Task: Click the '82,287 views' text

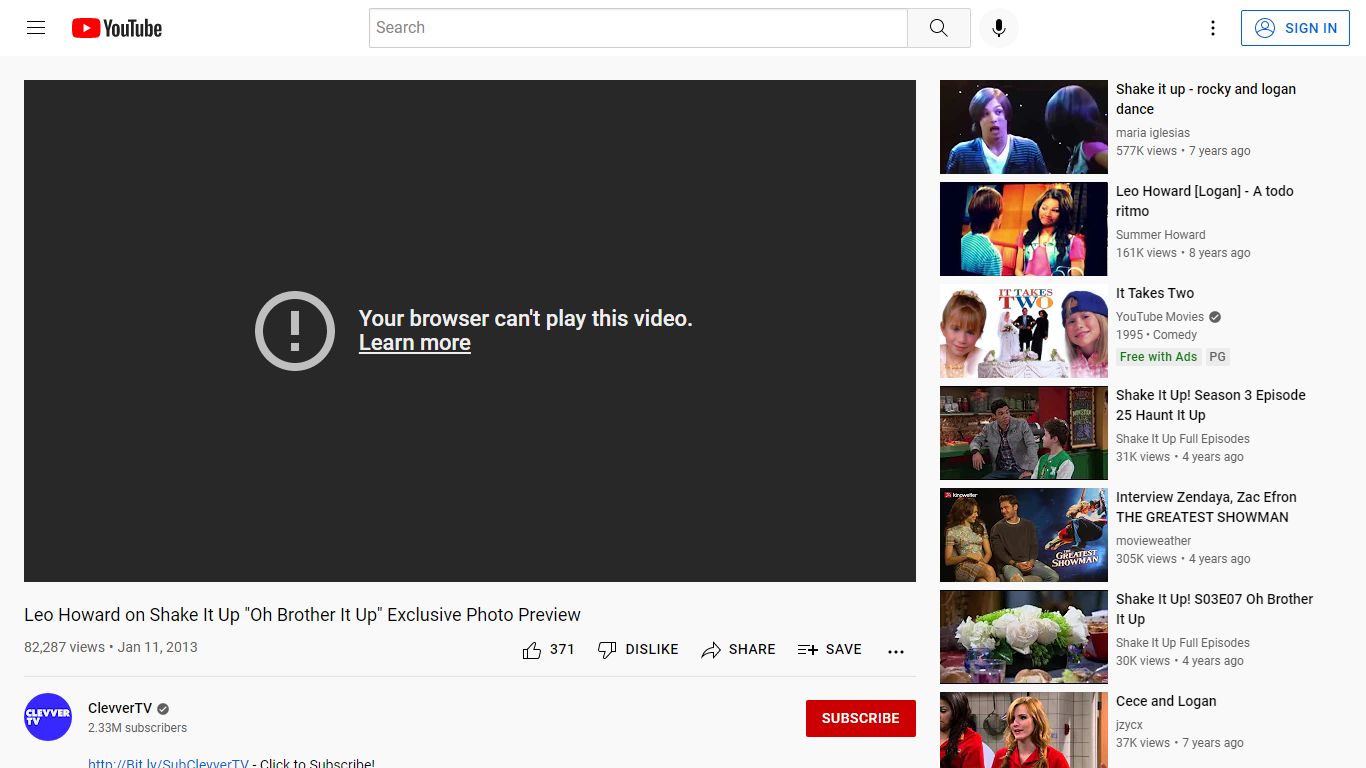Action: [x=64, y=647]
